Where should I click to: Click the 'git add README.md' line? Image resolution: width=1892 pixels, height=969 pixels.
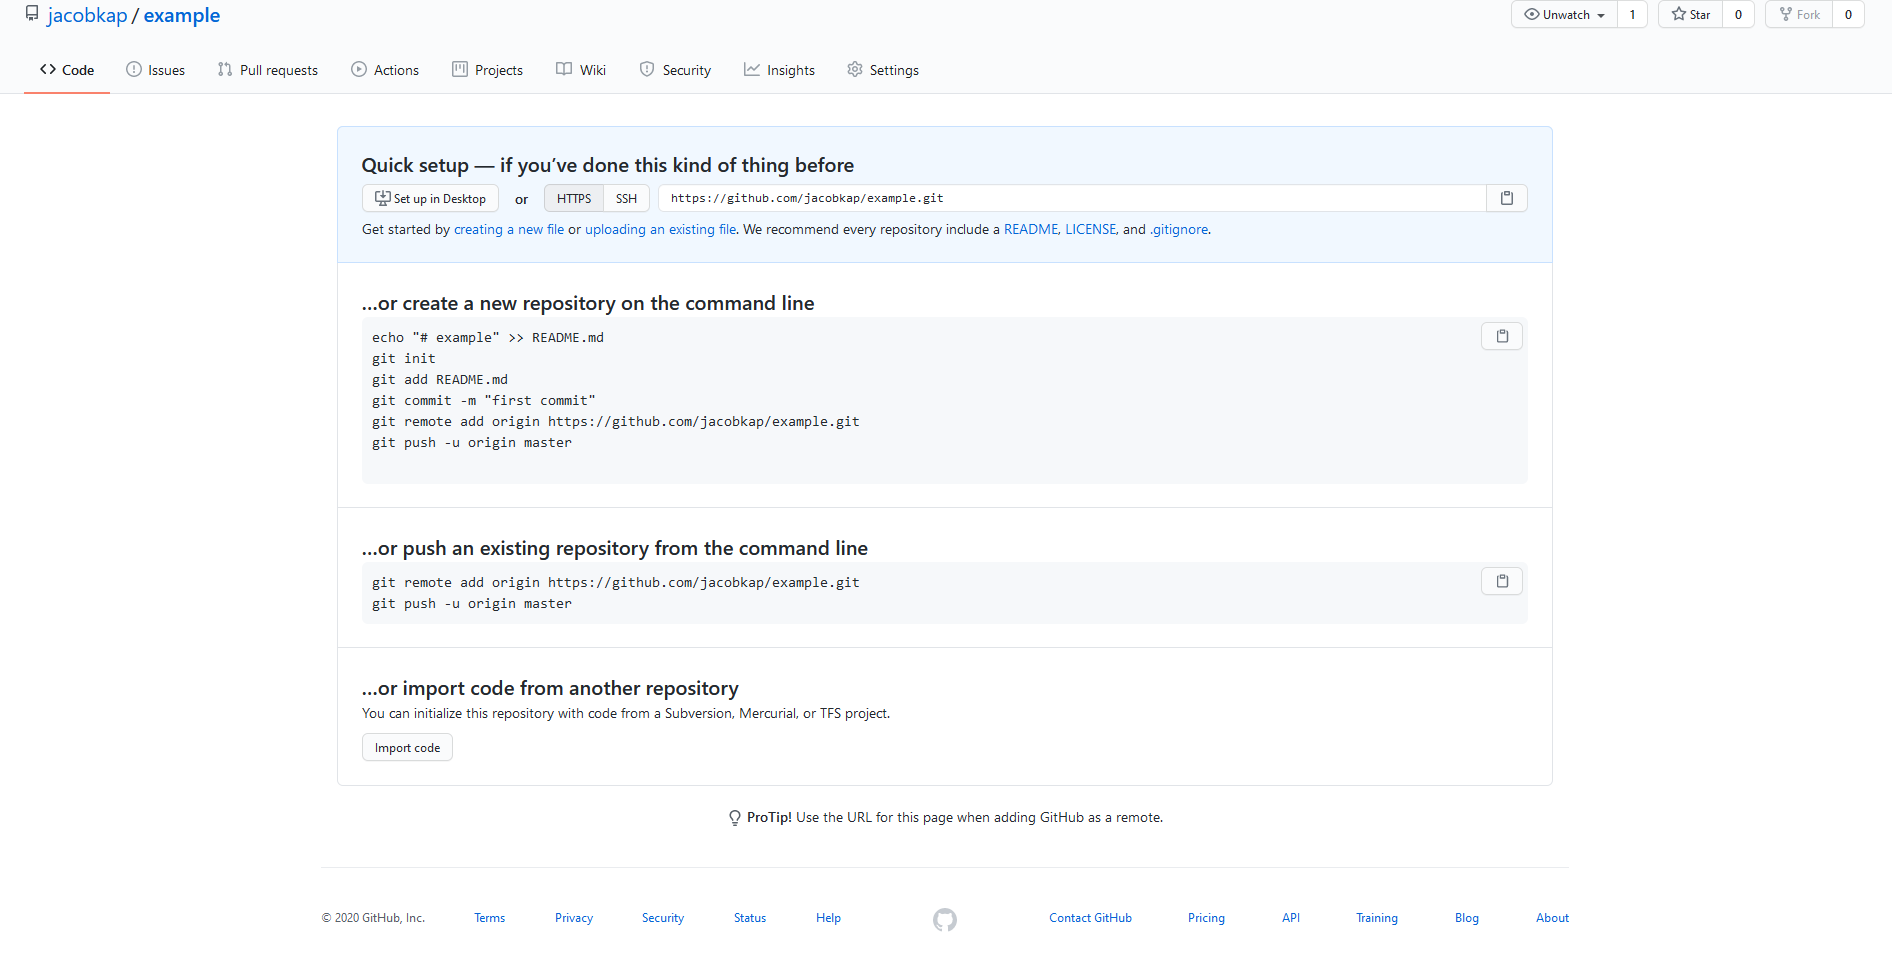440,379
